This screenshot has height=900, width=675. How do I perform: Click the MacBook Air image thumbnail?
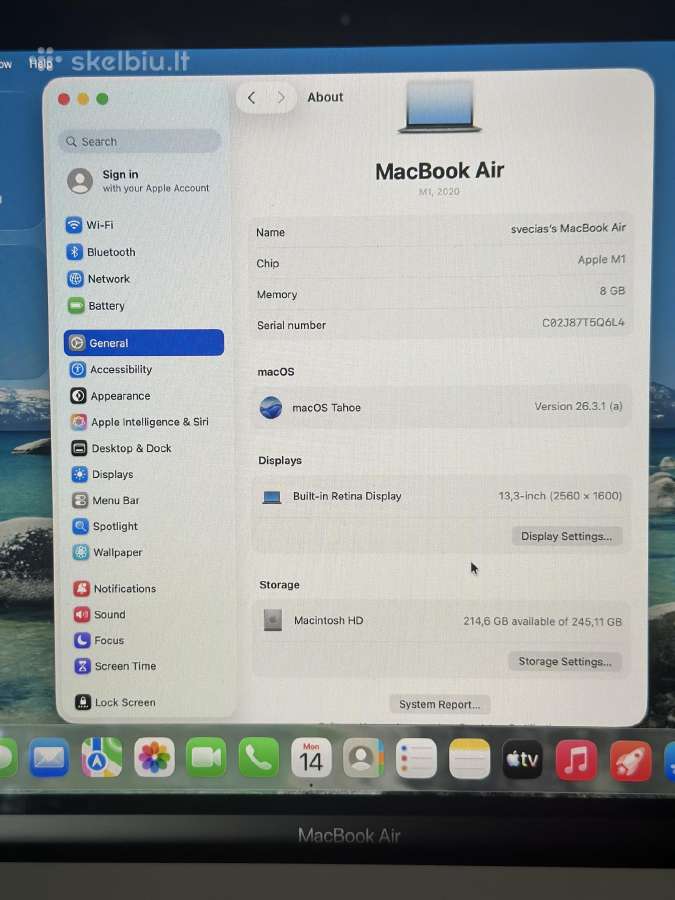point(440,107)
